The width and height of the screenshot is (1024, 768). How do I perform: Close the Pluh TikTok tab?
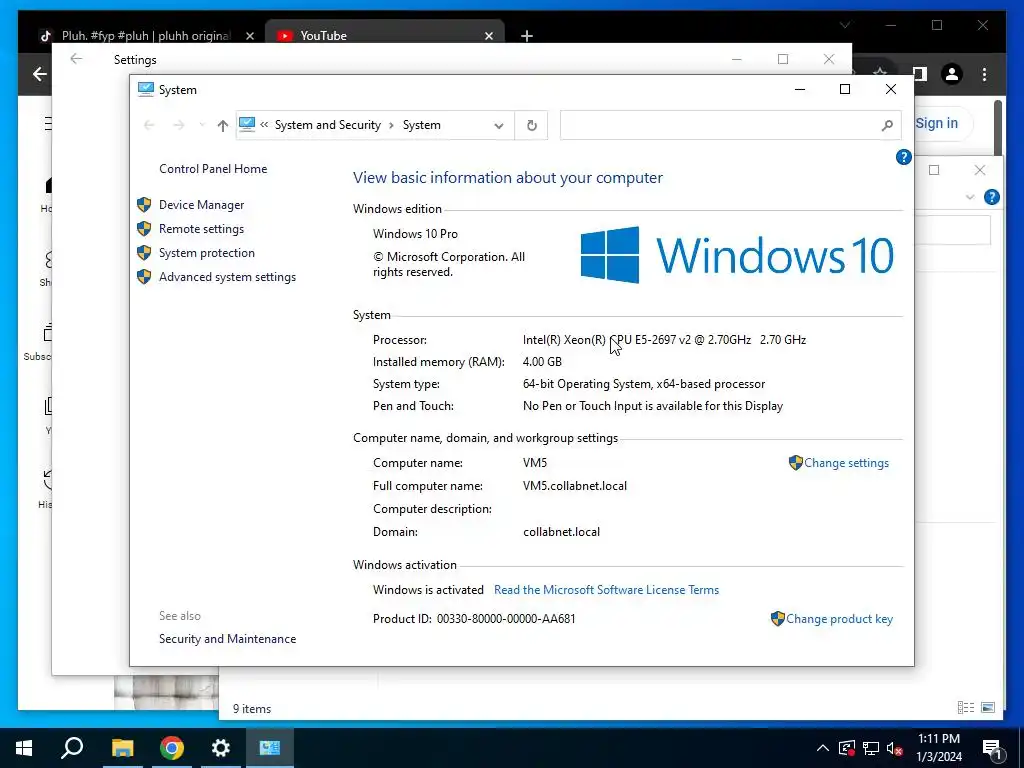pyautogui.click(x=249, y=37)
